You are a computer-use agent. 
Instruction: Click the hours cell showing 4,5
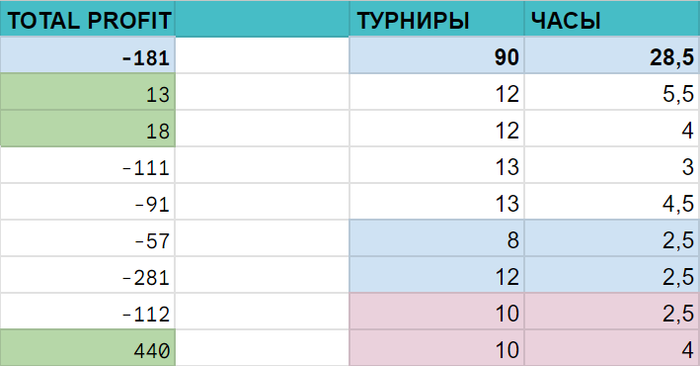612,202
